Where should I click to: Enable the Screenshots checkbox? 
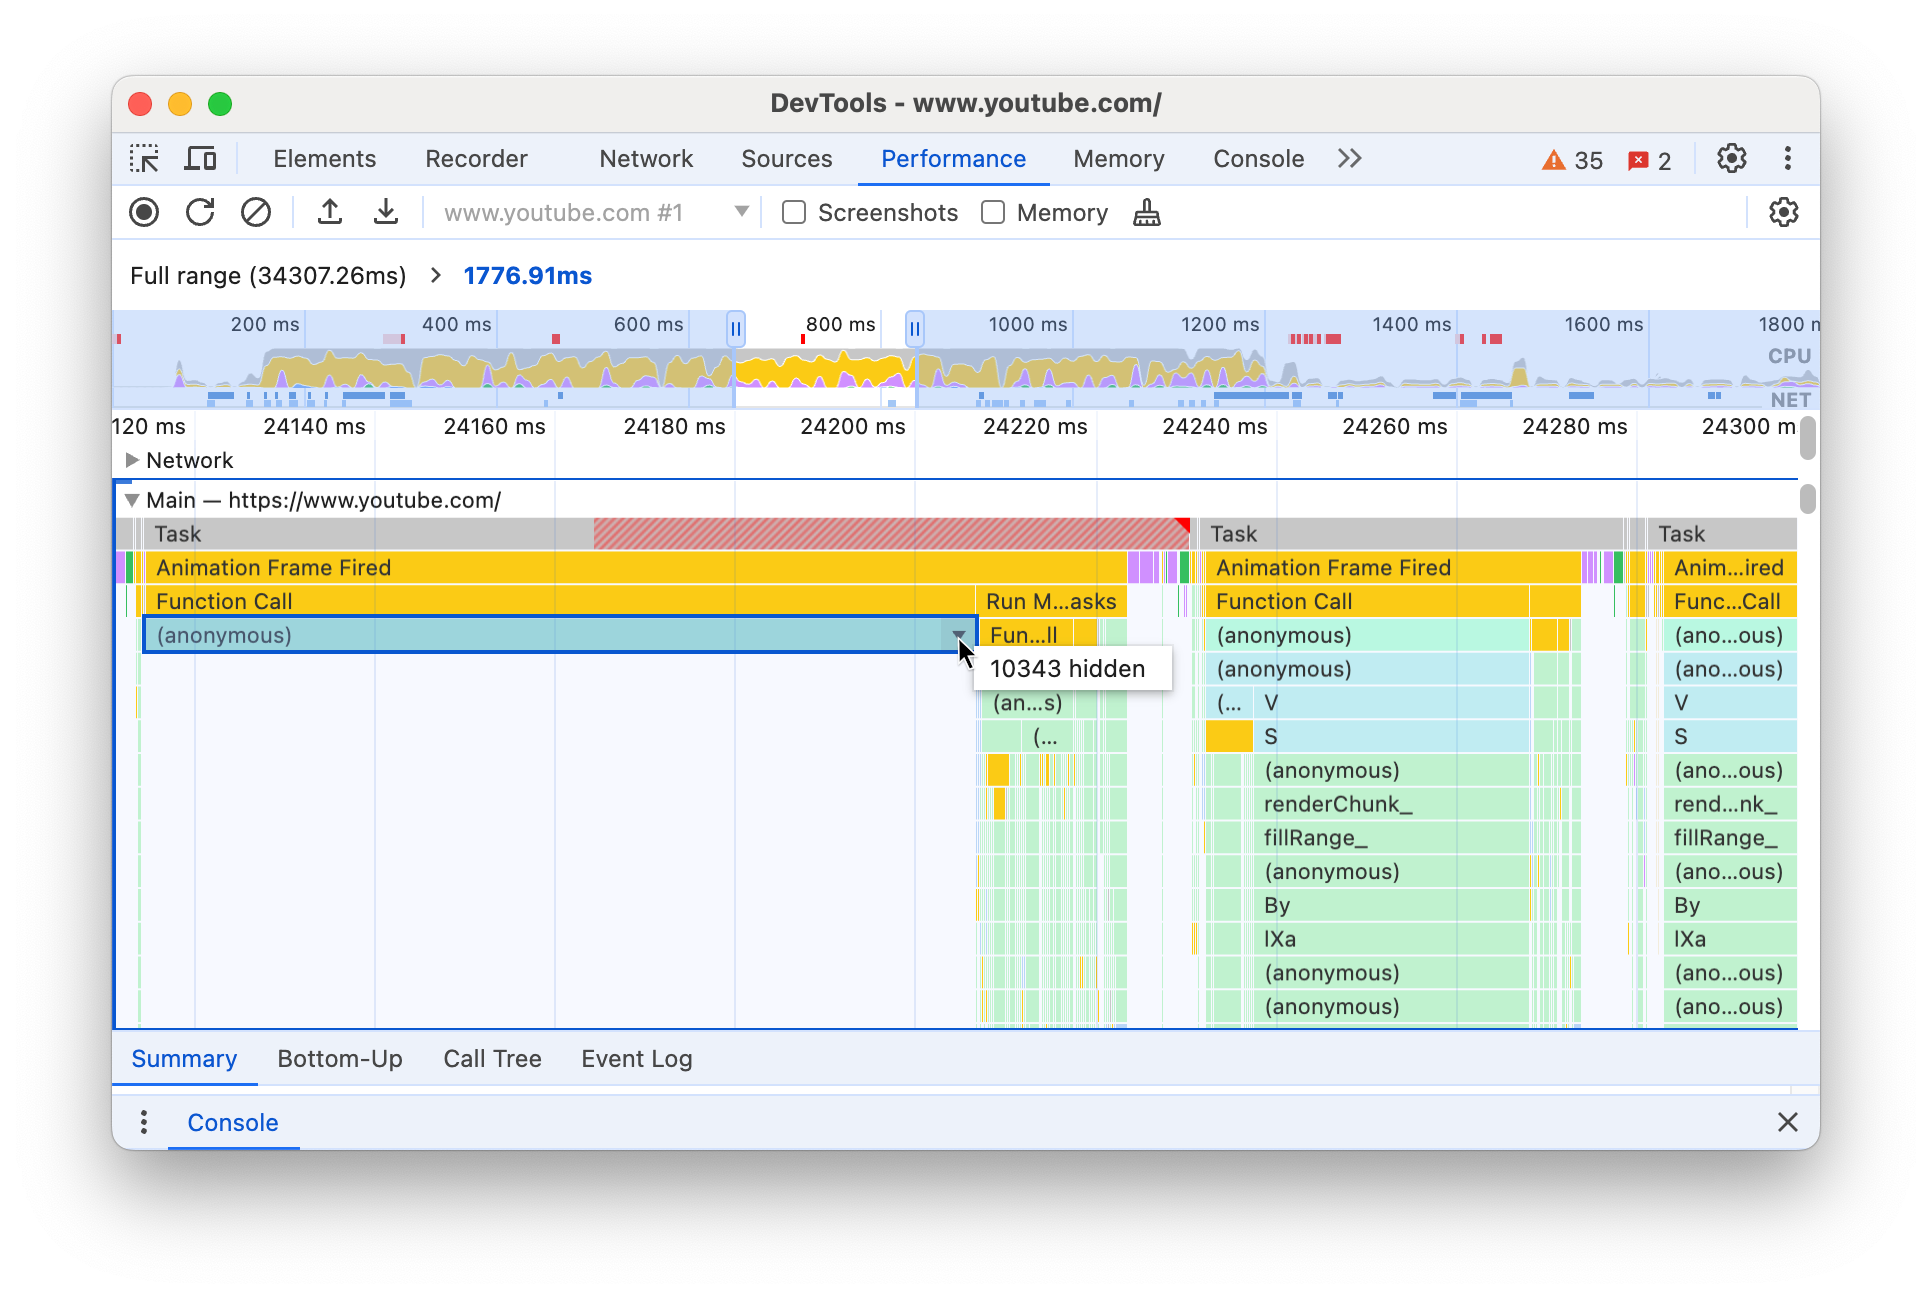pyautogui.click(x=794, y=213)
